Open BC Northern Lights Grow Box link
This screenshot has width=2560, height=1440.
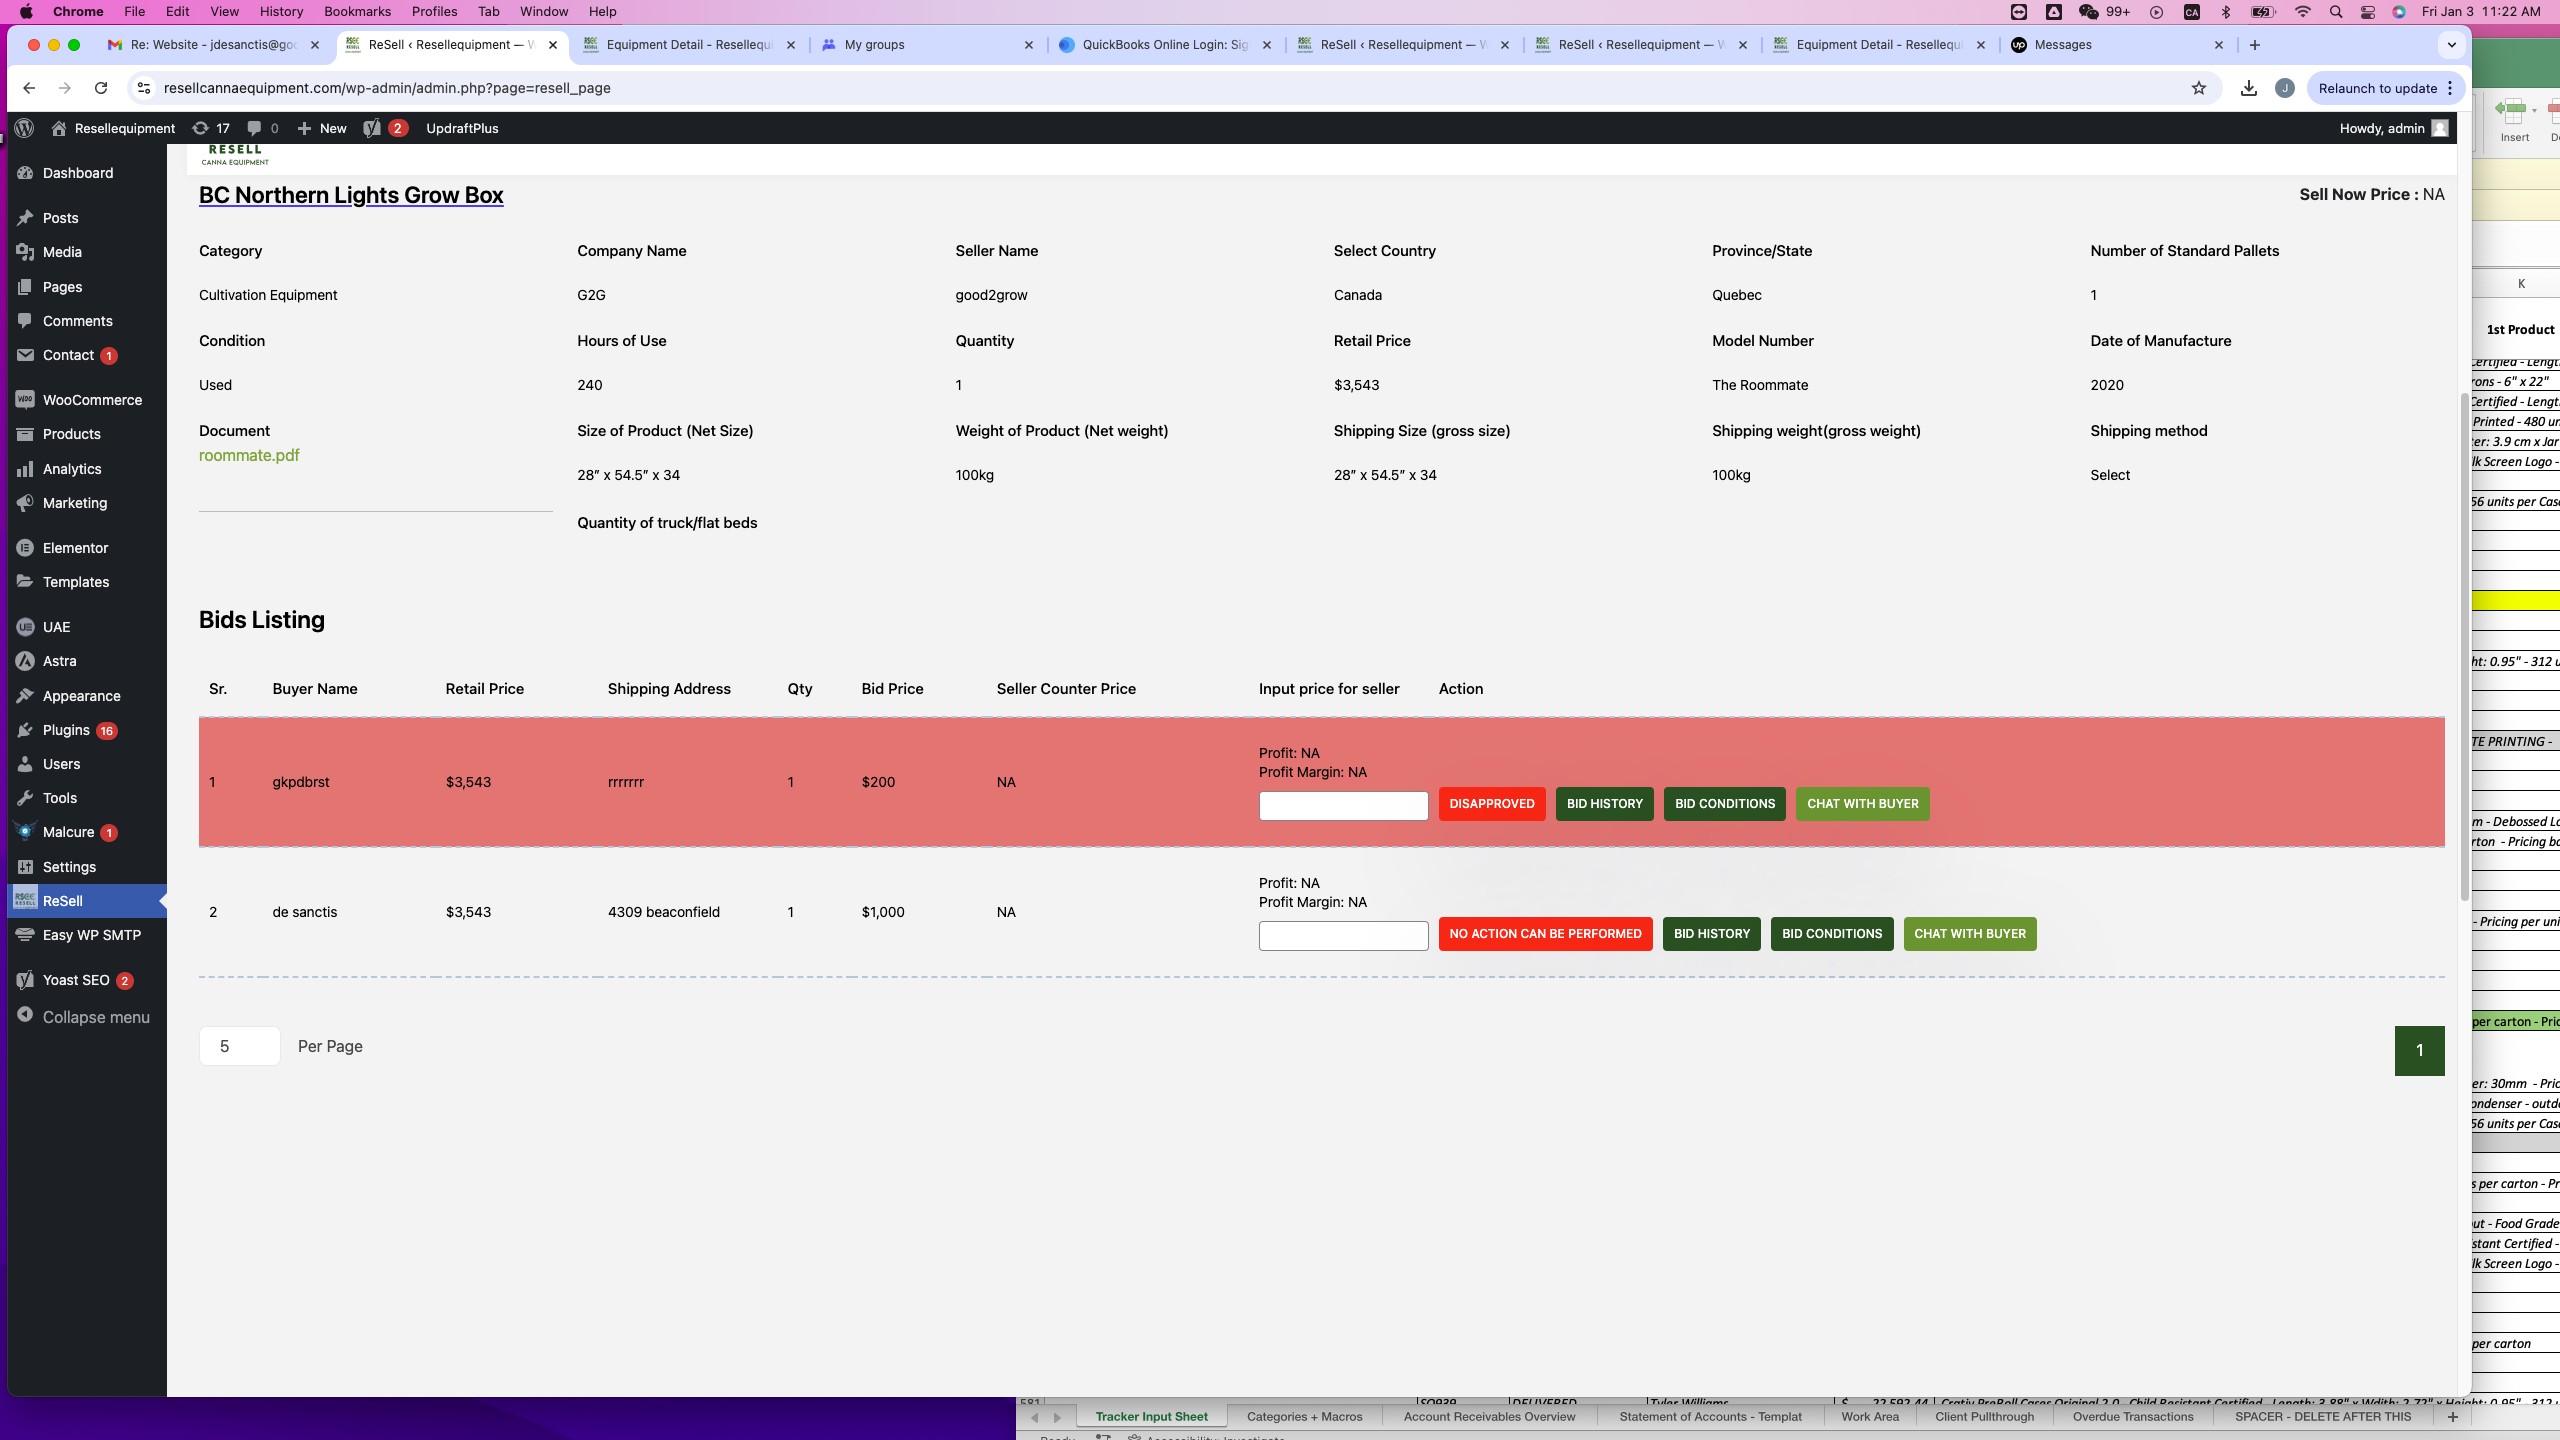click(351, 195)
